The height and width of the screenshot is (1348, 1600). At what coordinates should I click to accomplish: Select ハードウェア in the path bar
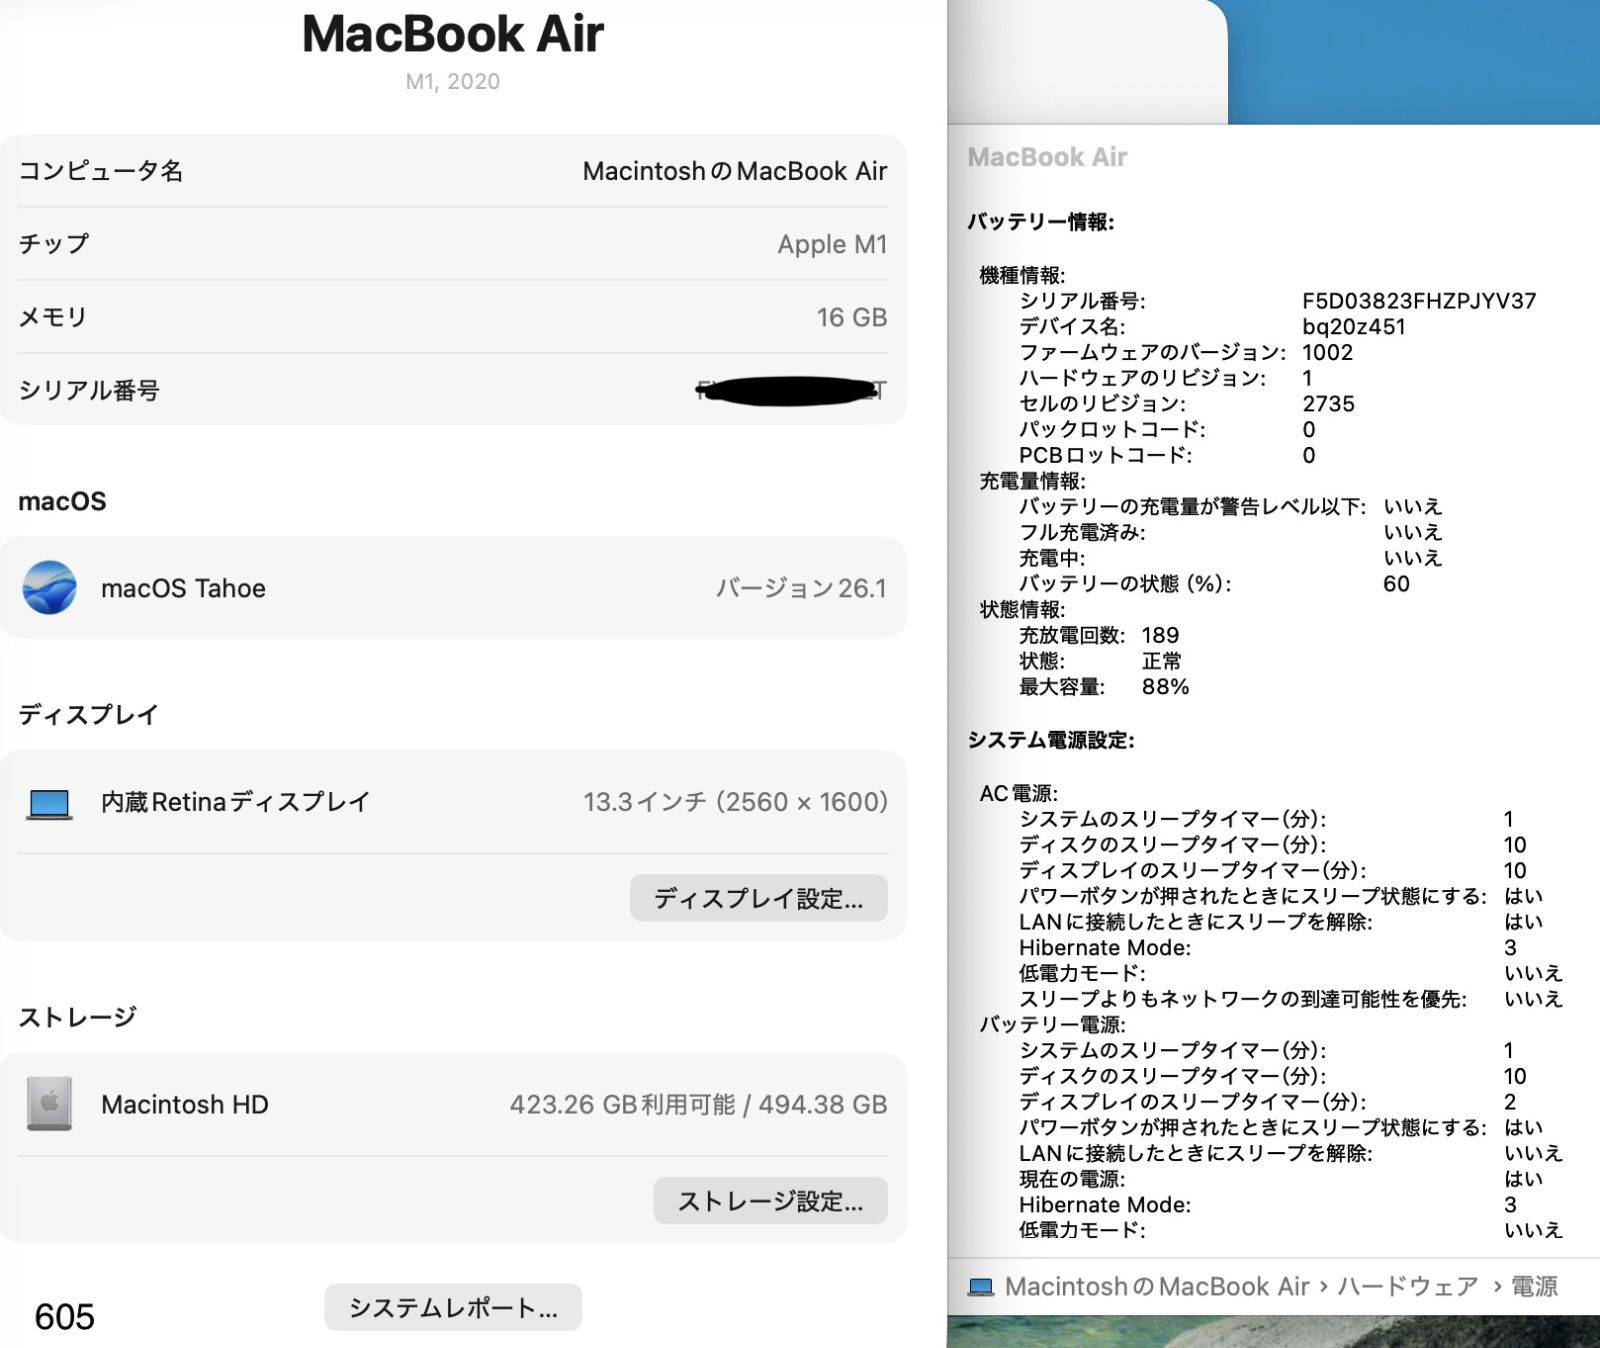coord(1407,1287)
